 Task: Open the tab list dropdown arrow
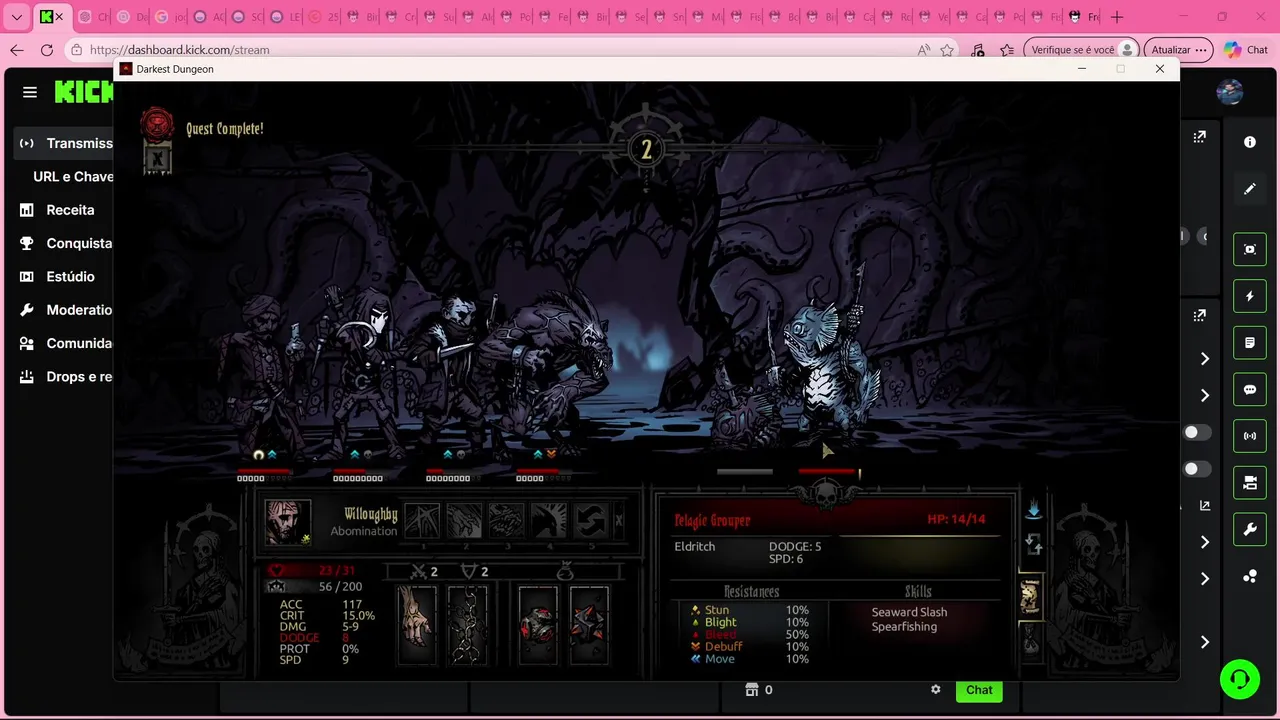tap(19, 17)
